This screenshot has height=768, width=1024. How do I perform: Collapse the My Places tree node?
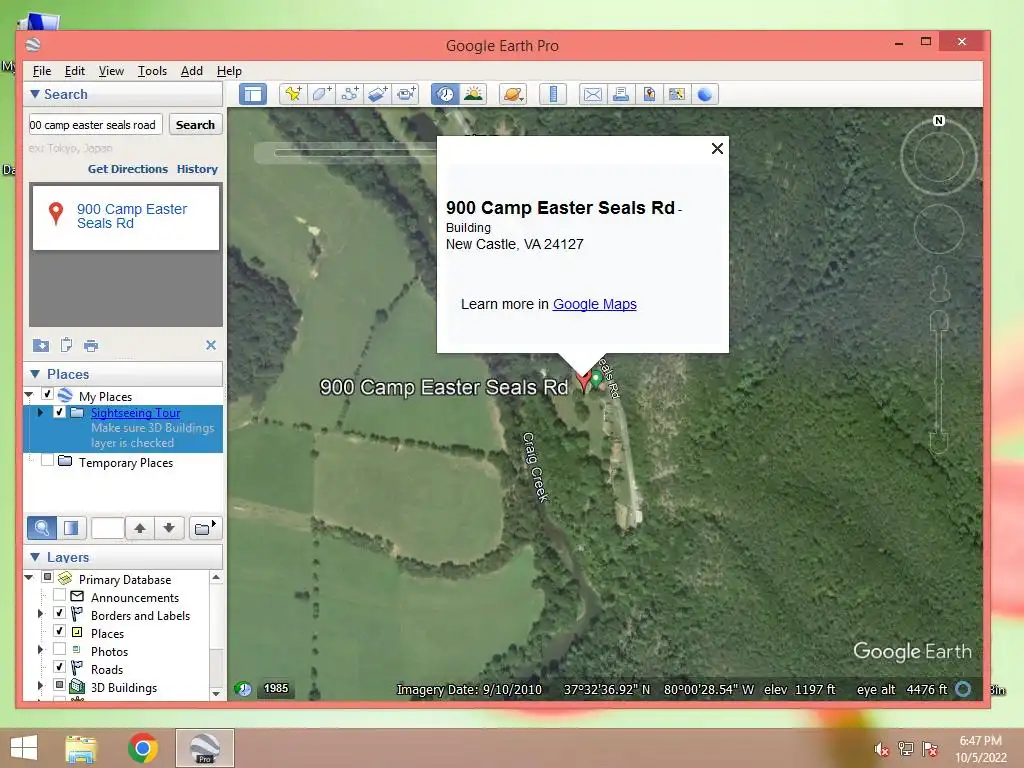click(29, 394)
